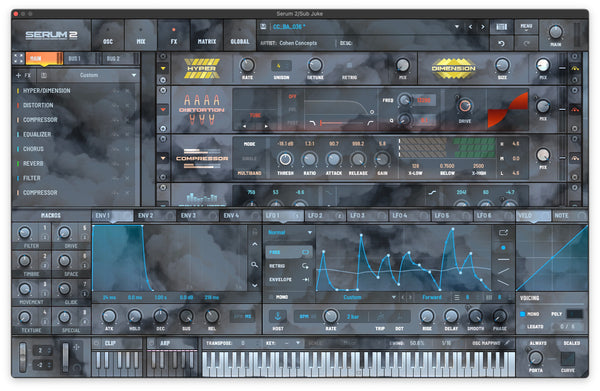Screen dimensions: 600x391
Task: Click the expand FX view icon
Action: click(x=18, y=59)
